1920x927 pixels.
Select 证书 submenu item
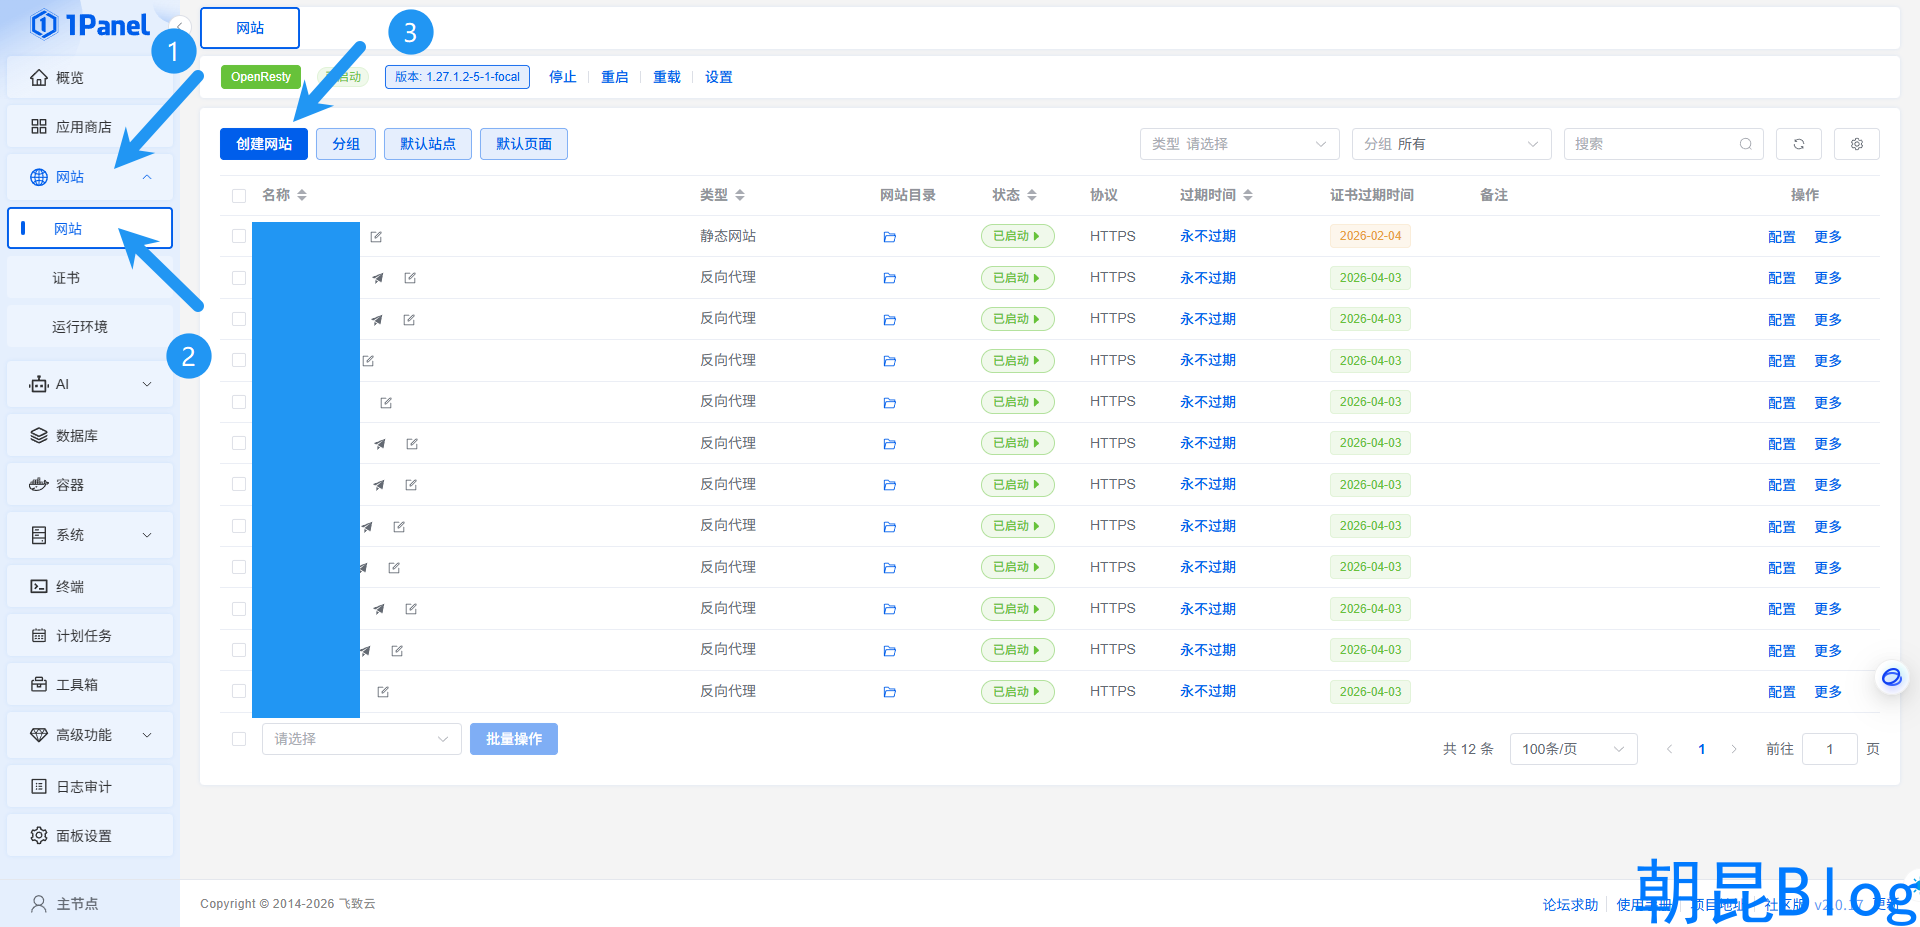(89, 278)
